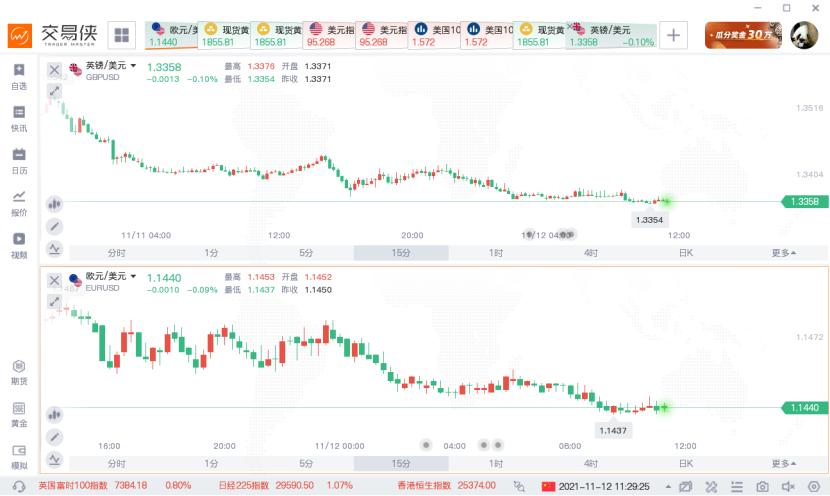The image size is (830, 496).
Task: Open the 英镑/美元 symbol dropdown
Action: pyautogui.click(x=133, y=66)
